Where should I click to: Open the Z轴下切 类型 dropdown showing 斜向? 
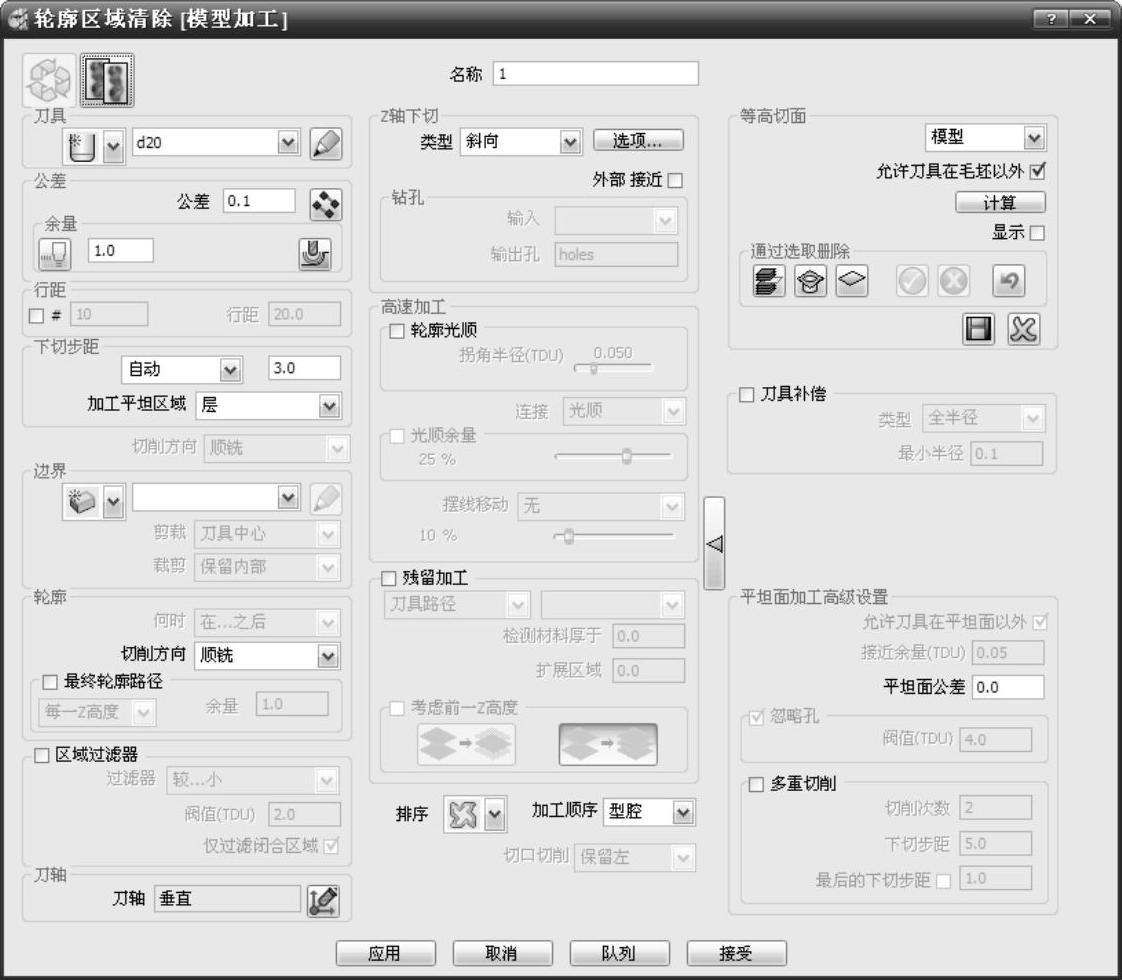tap(570, 142)
